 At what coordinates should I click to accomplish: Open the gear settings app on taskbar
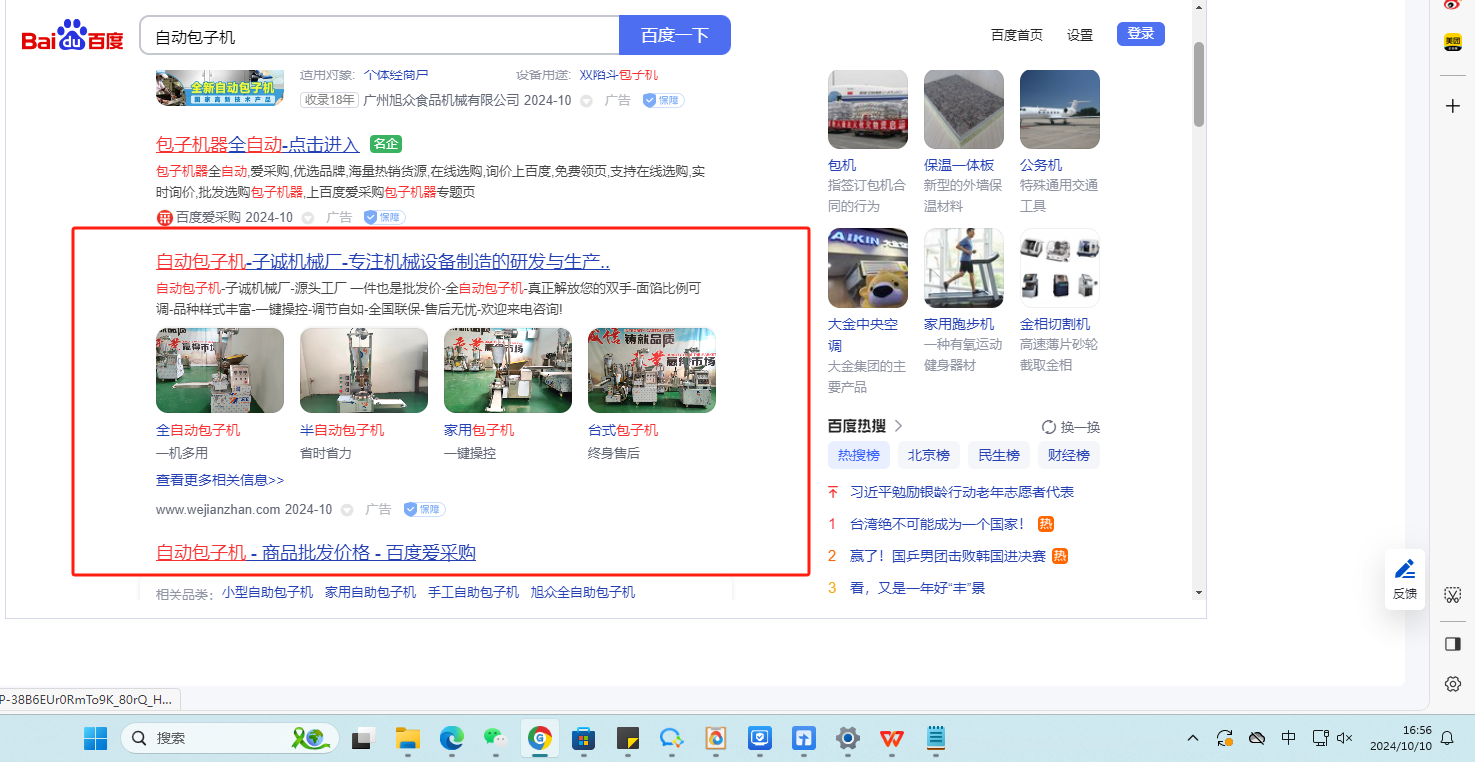(x=848, y=738)
